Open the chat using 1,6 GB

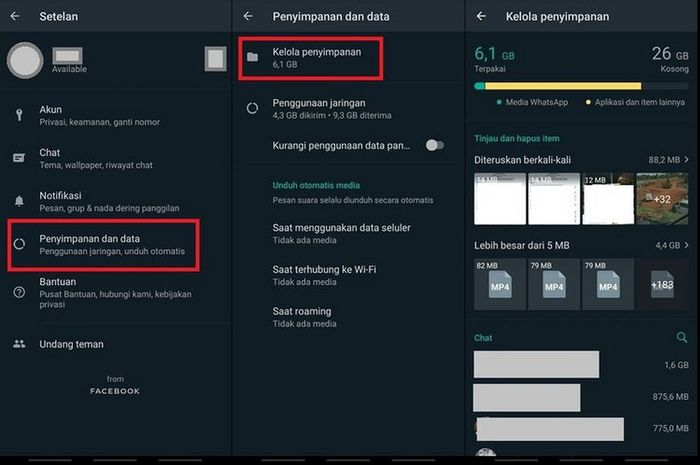[581, 365]
